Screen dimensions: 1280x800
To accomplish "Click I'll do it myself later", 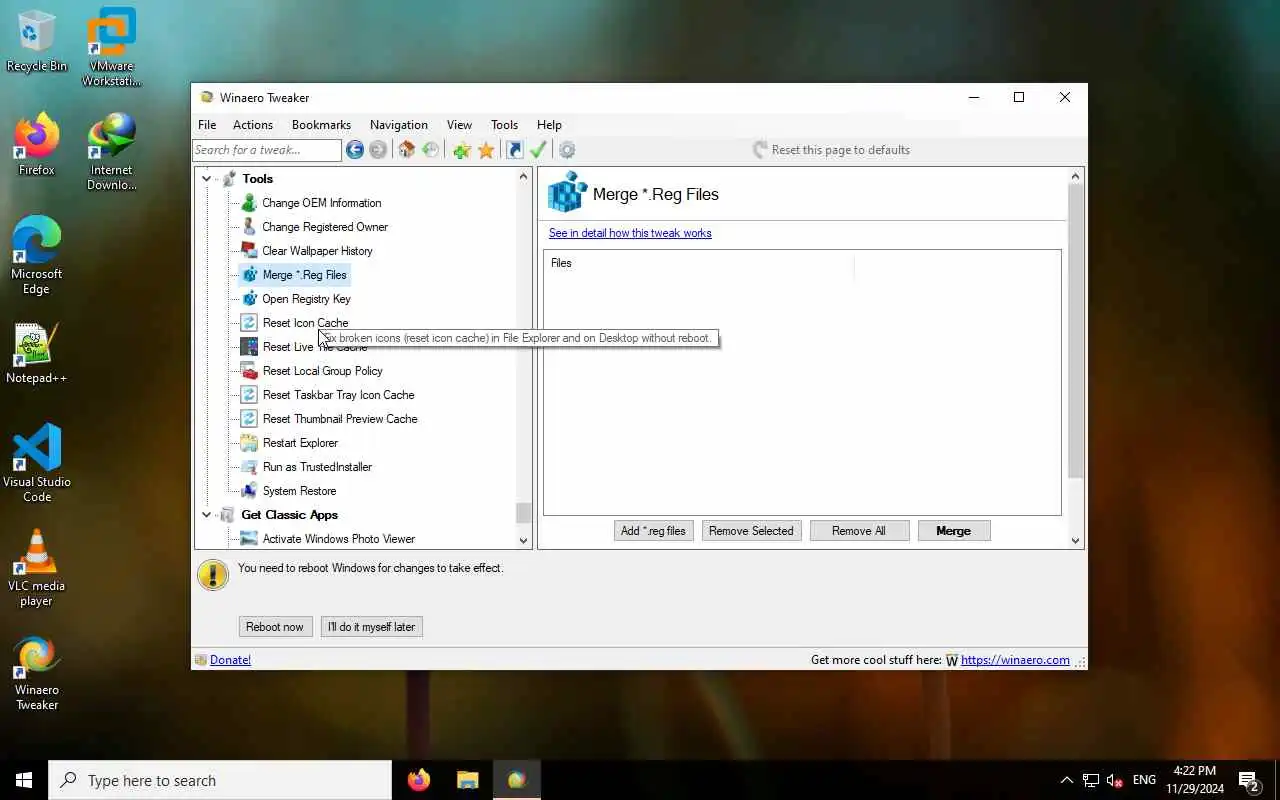I will click(372, 627).
